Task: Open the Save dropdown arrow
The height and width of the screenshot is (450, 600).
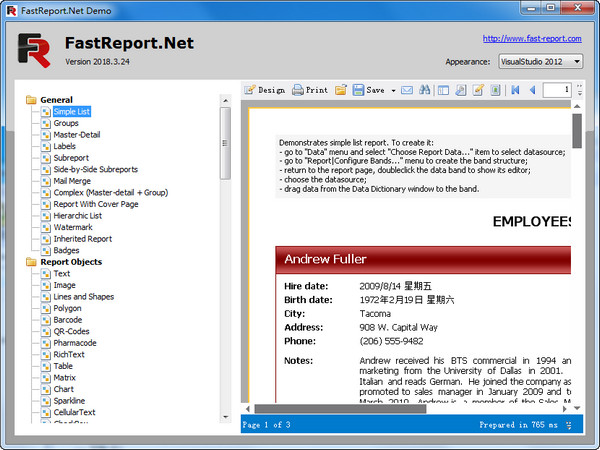Action: (392, 90)
